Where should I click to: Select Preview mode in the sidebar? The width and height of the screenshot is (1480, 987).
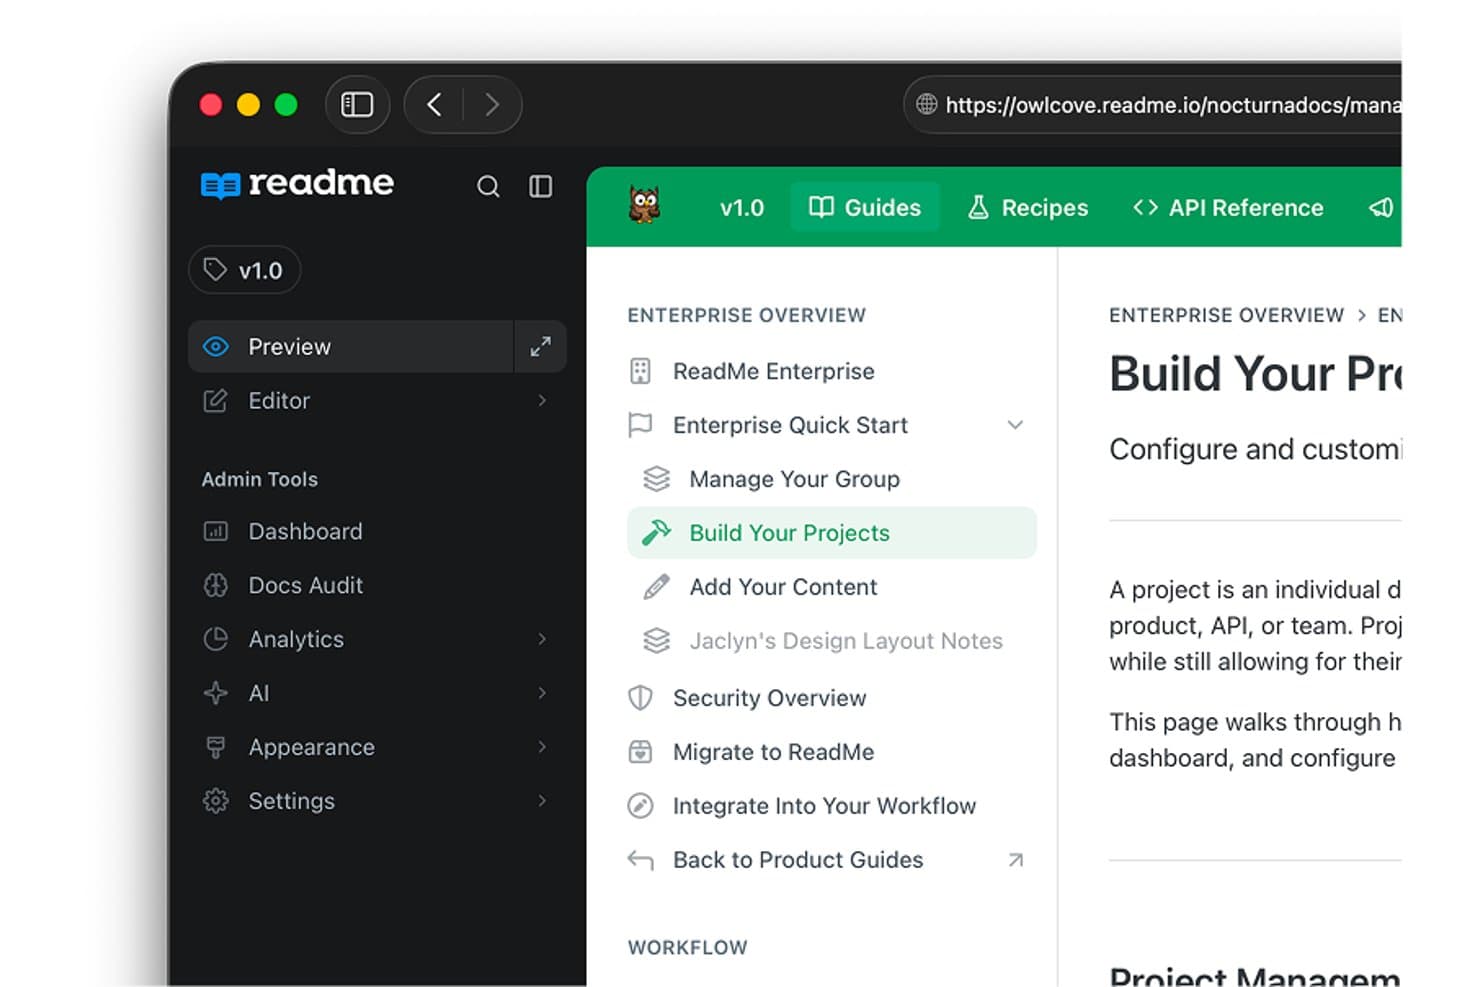(x=351, y=347)
